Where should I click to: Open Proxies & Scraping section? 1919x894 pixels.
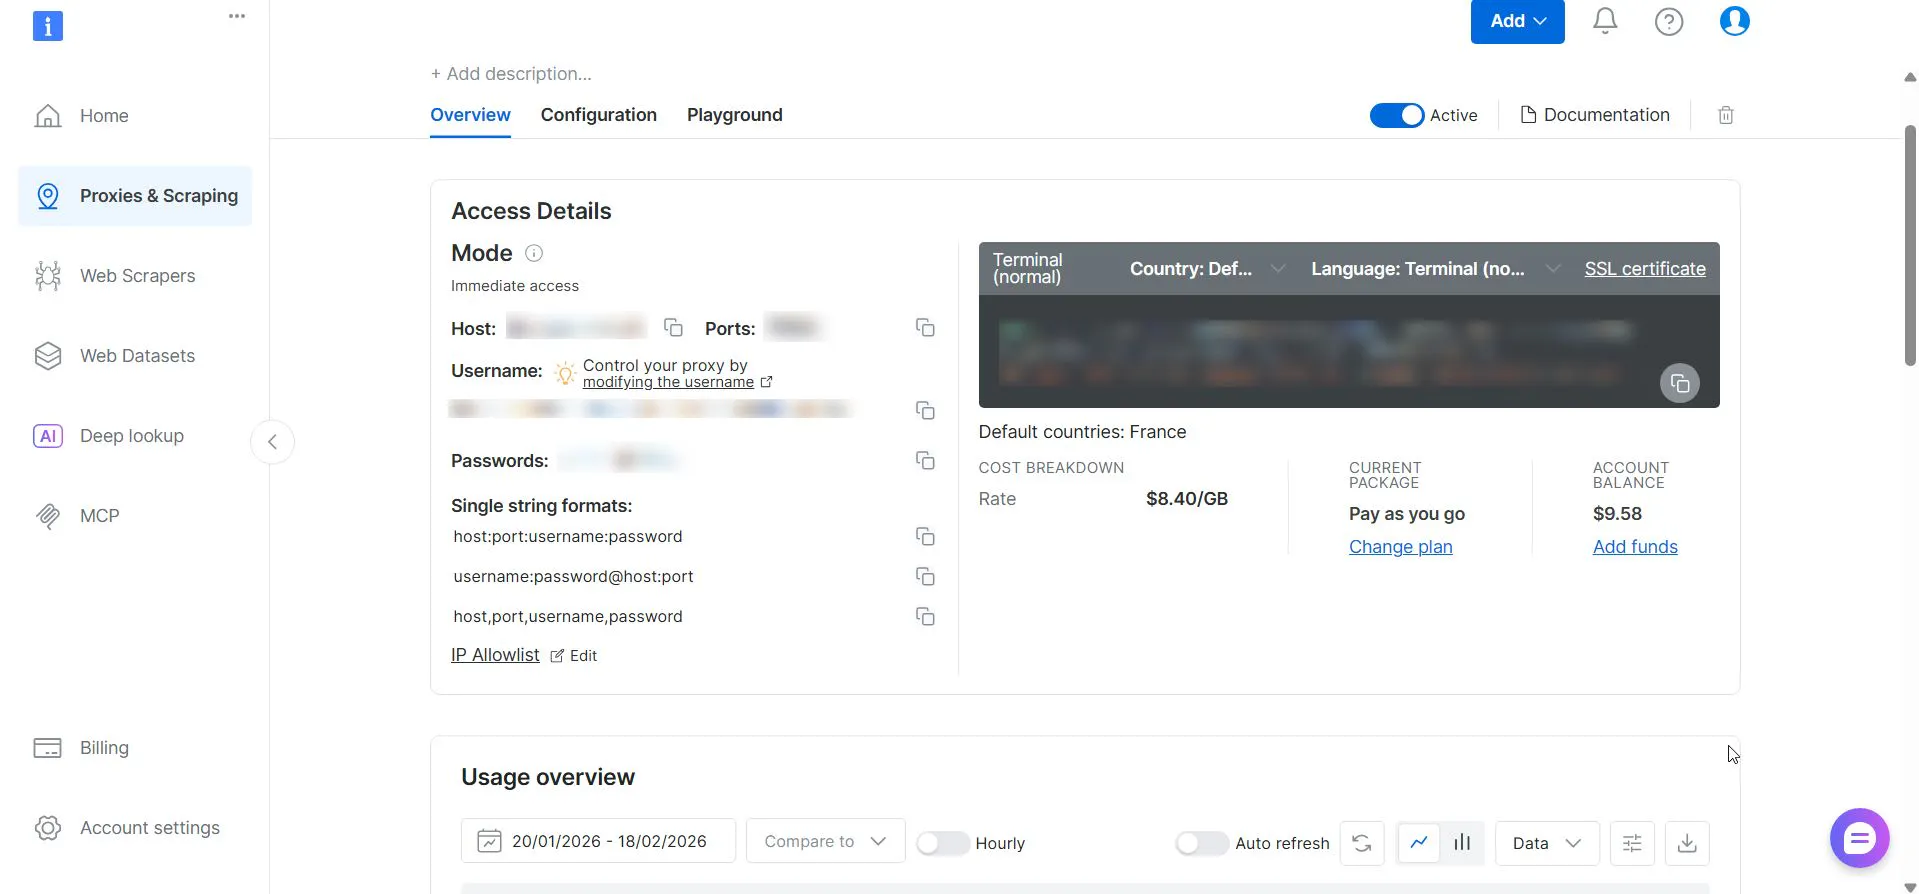(135, 196)
